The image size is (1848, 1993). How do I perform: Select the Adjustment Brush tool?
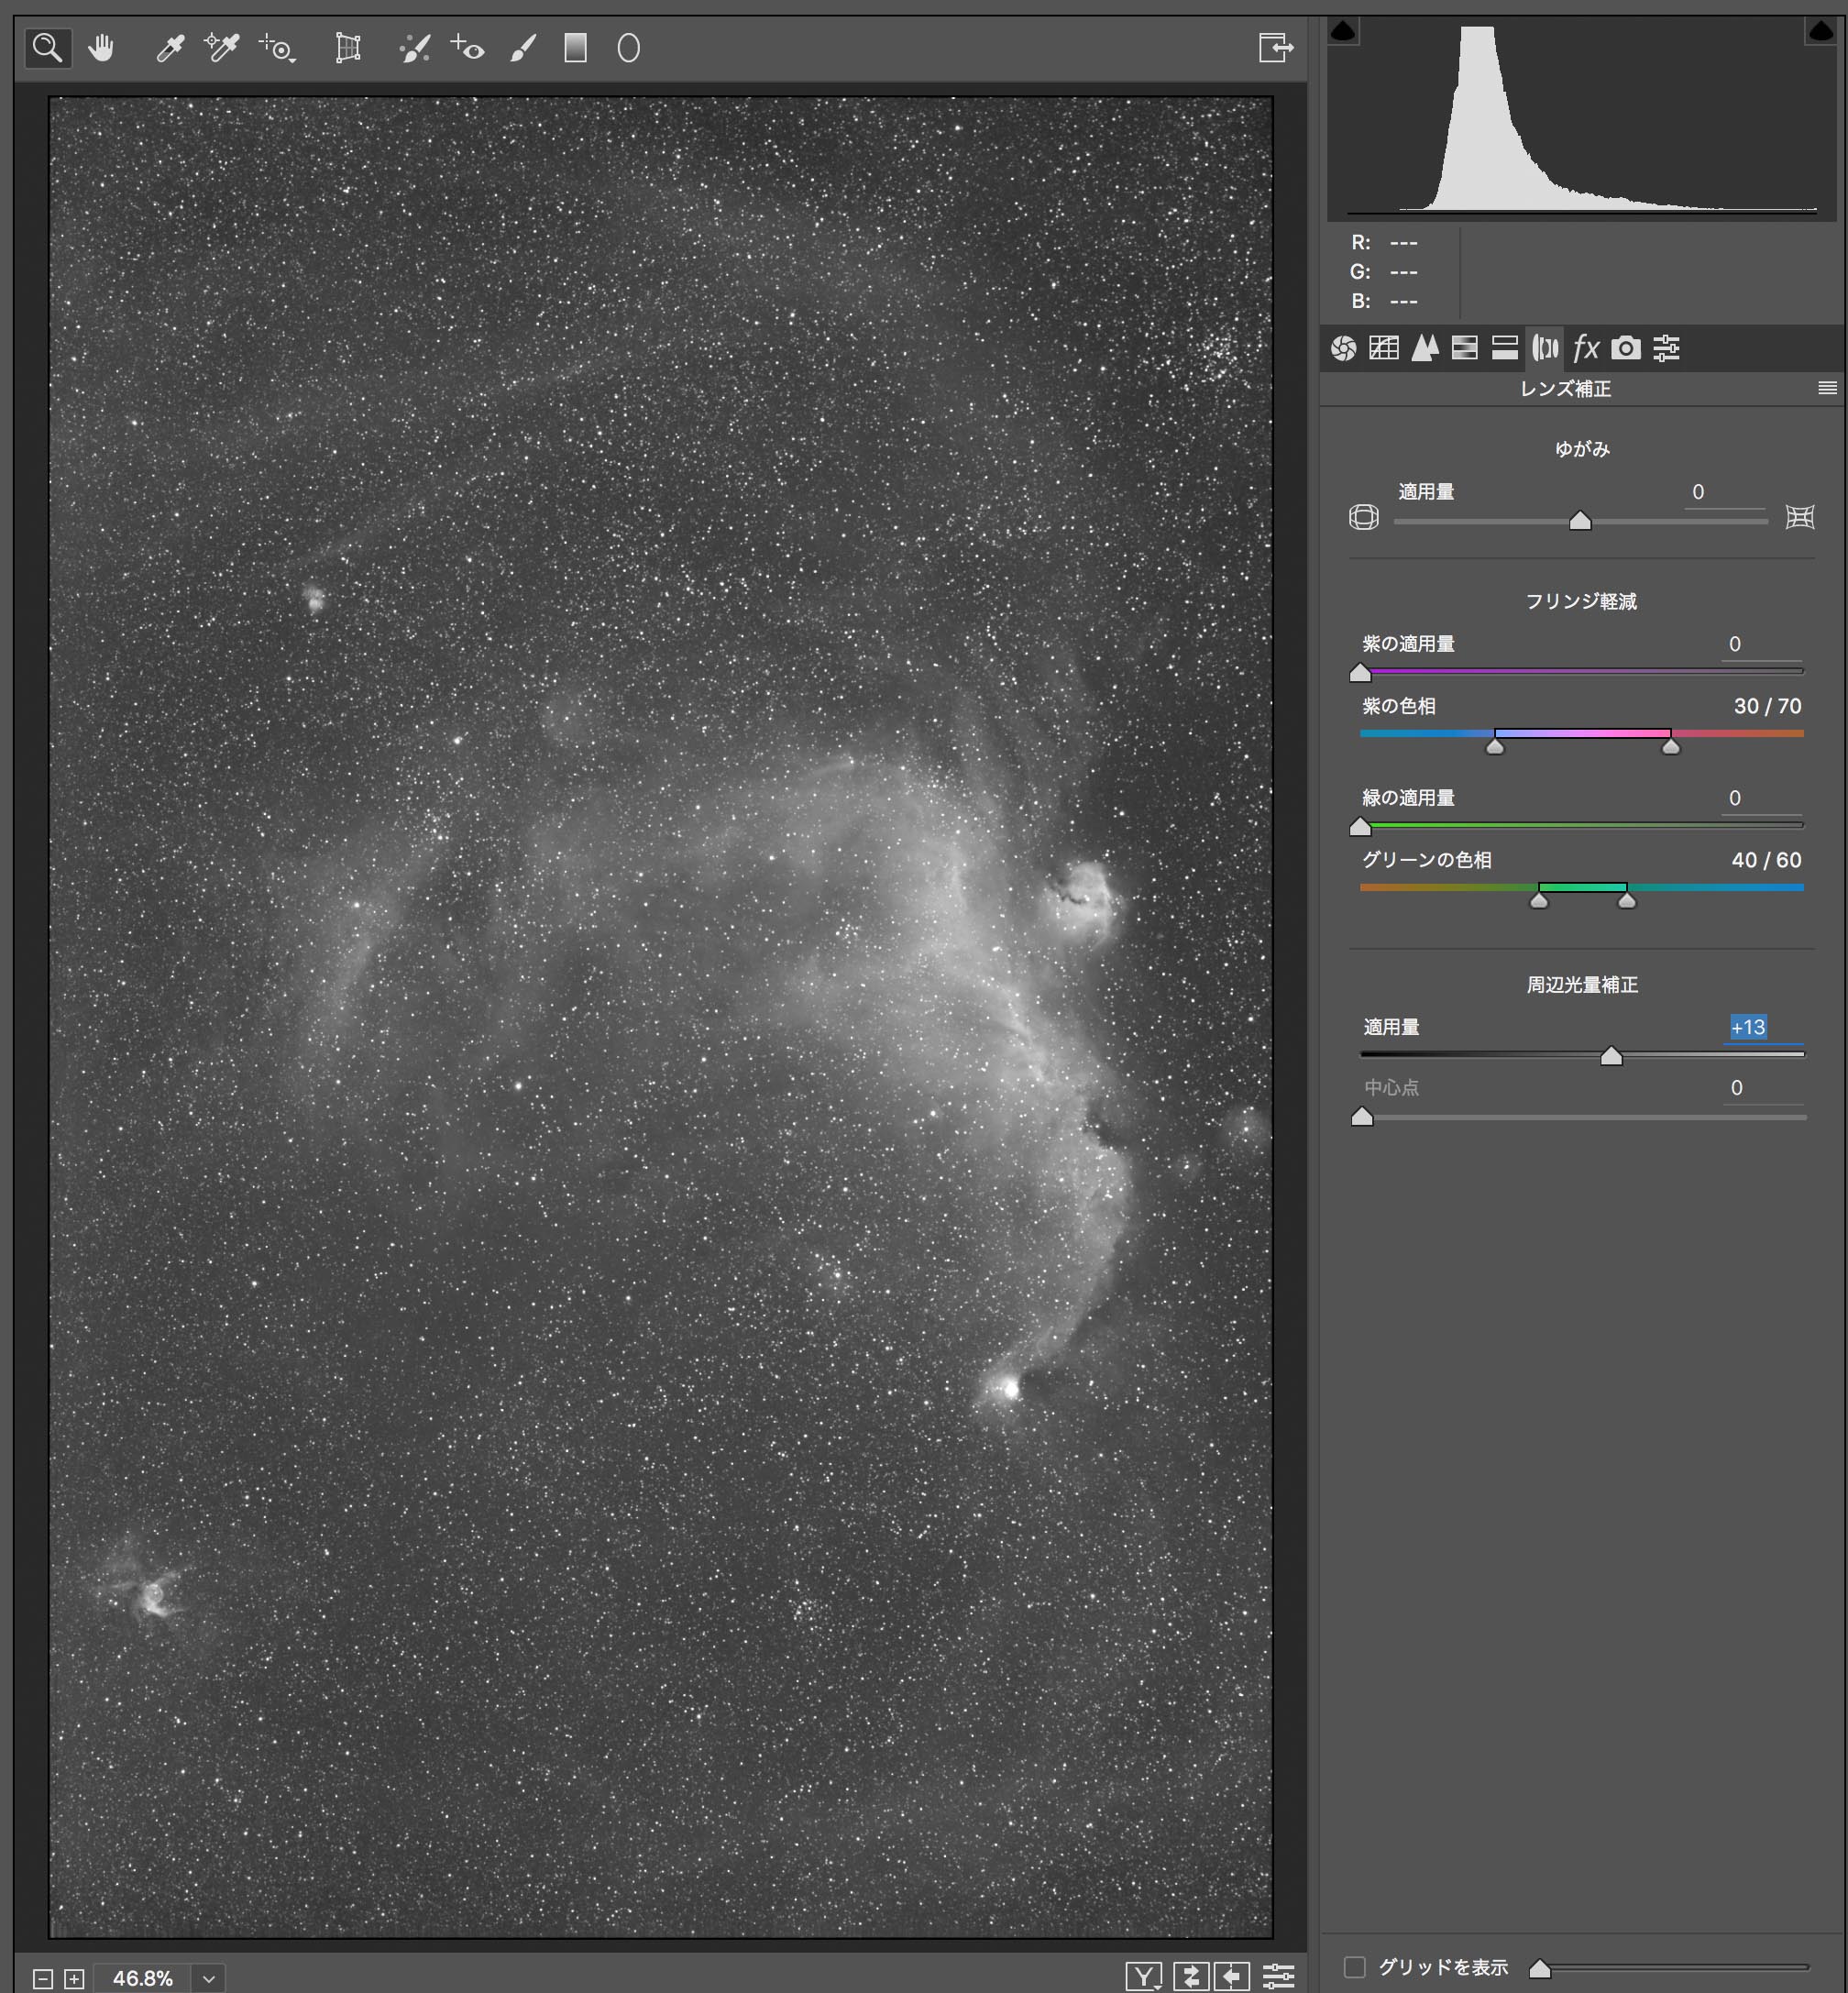(523, 47)
